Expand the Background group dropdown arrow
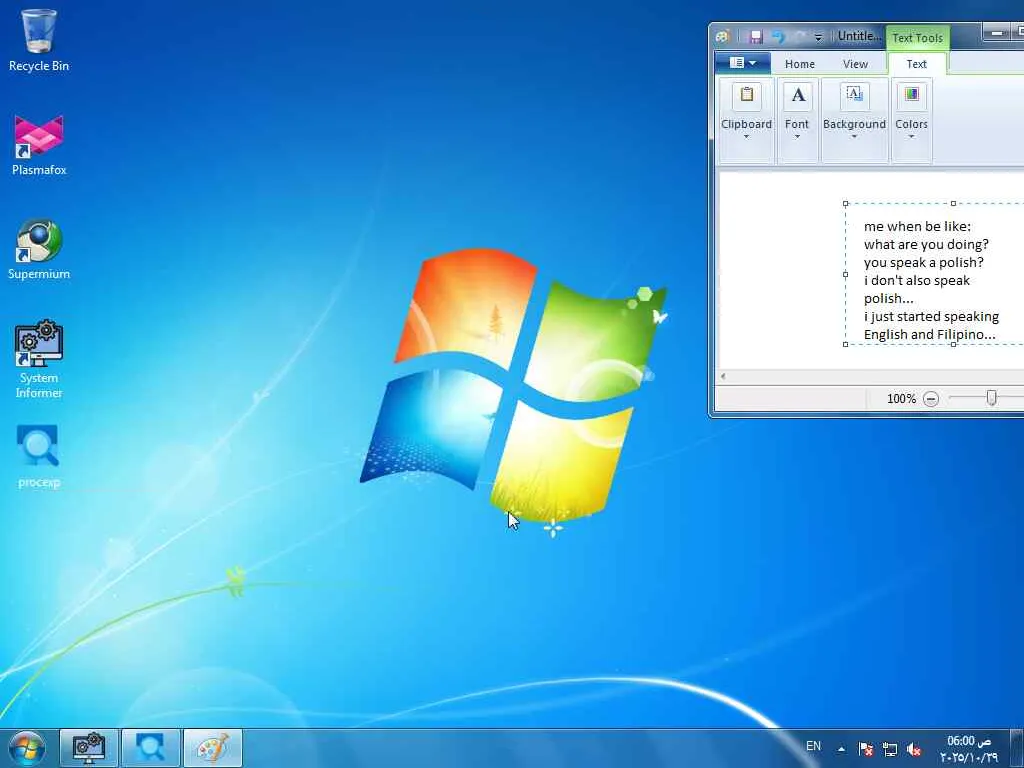Image resolution: width=1024 pixels, height=768 pixels. coord(854,137)
